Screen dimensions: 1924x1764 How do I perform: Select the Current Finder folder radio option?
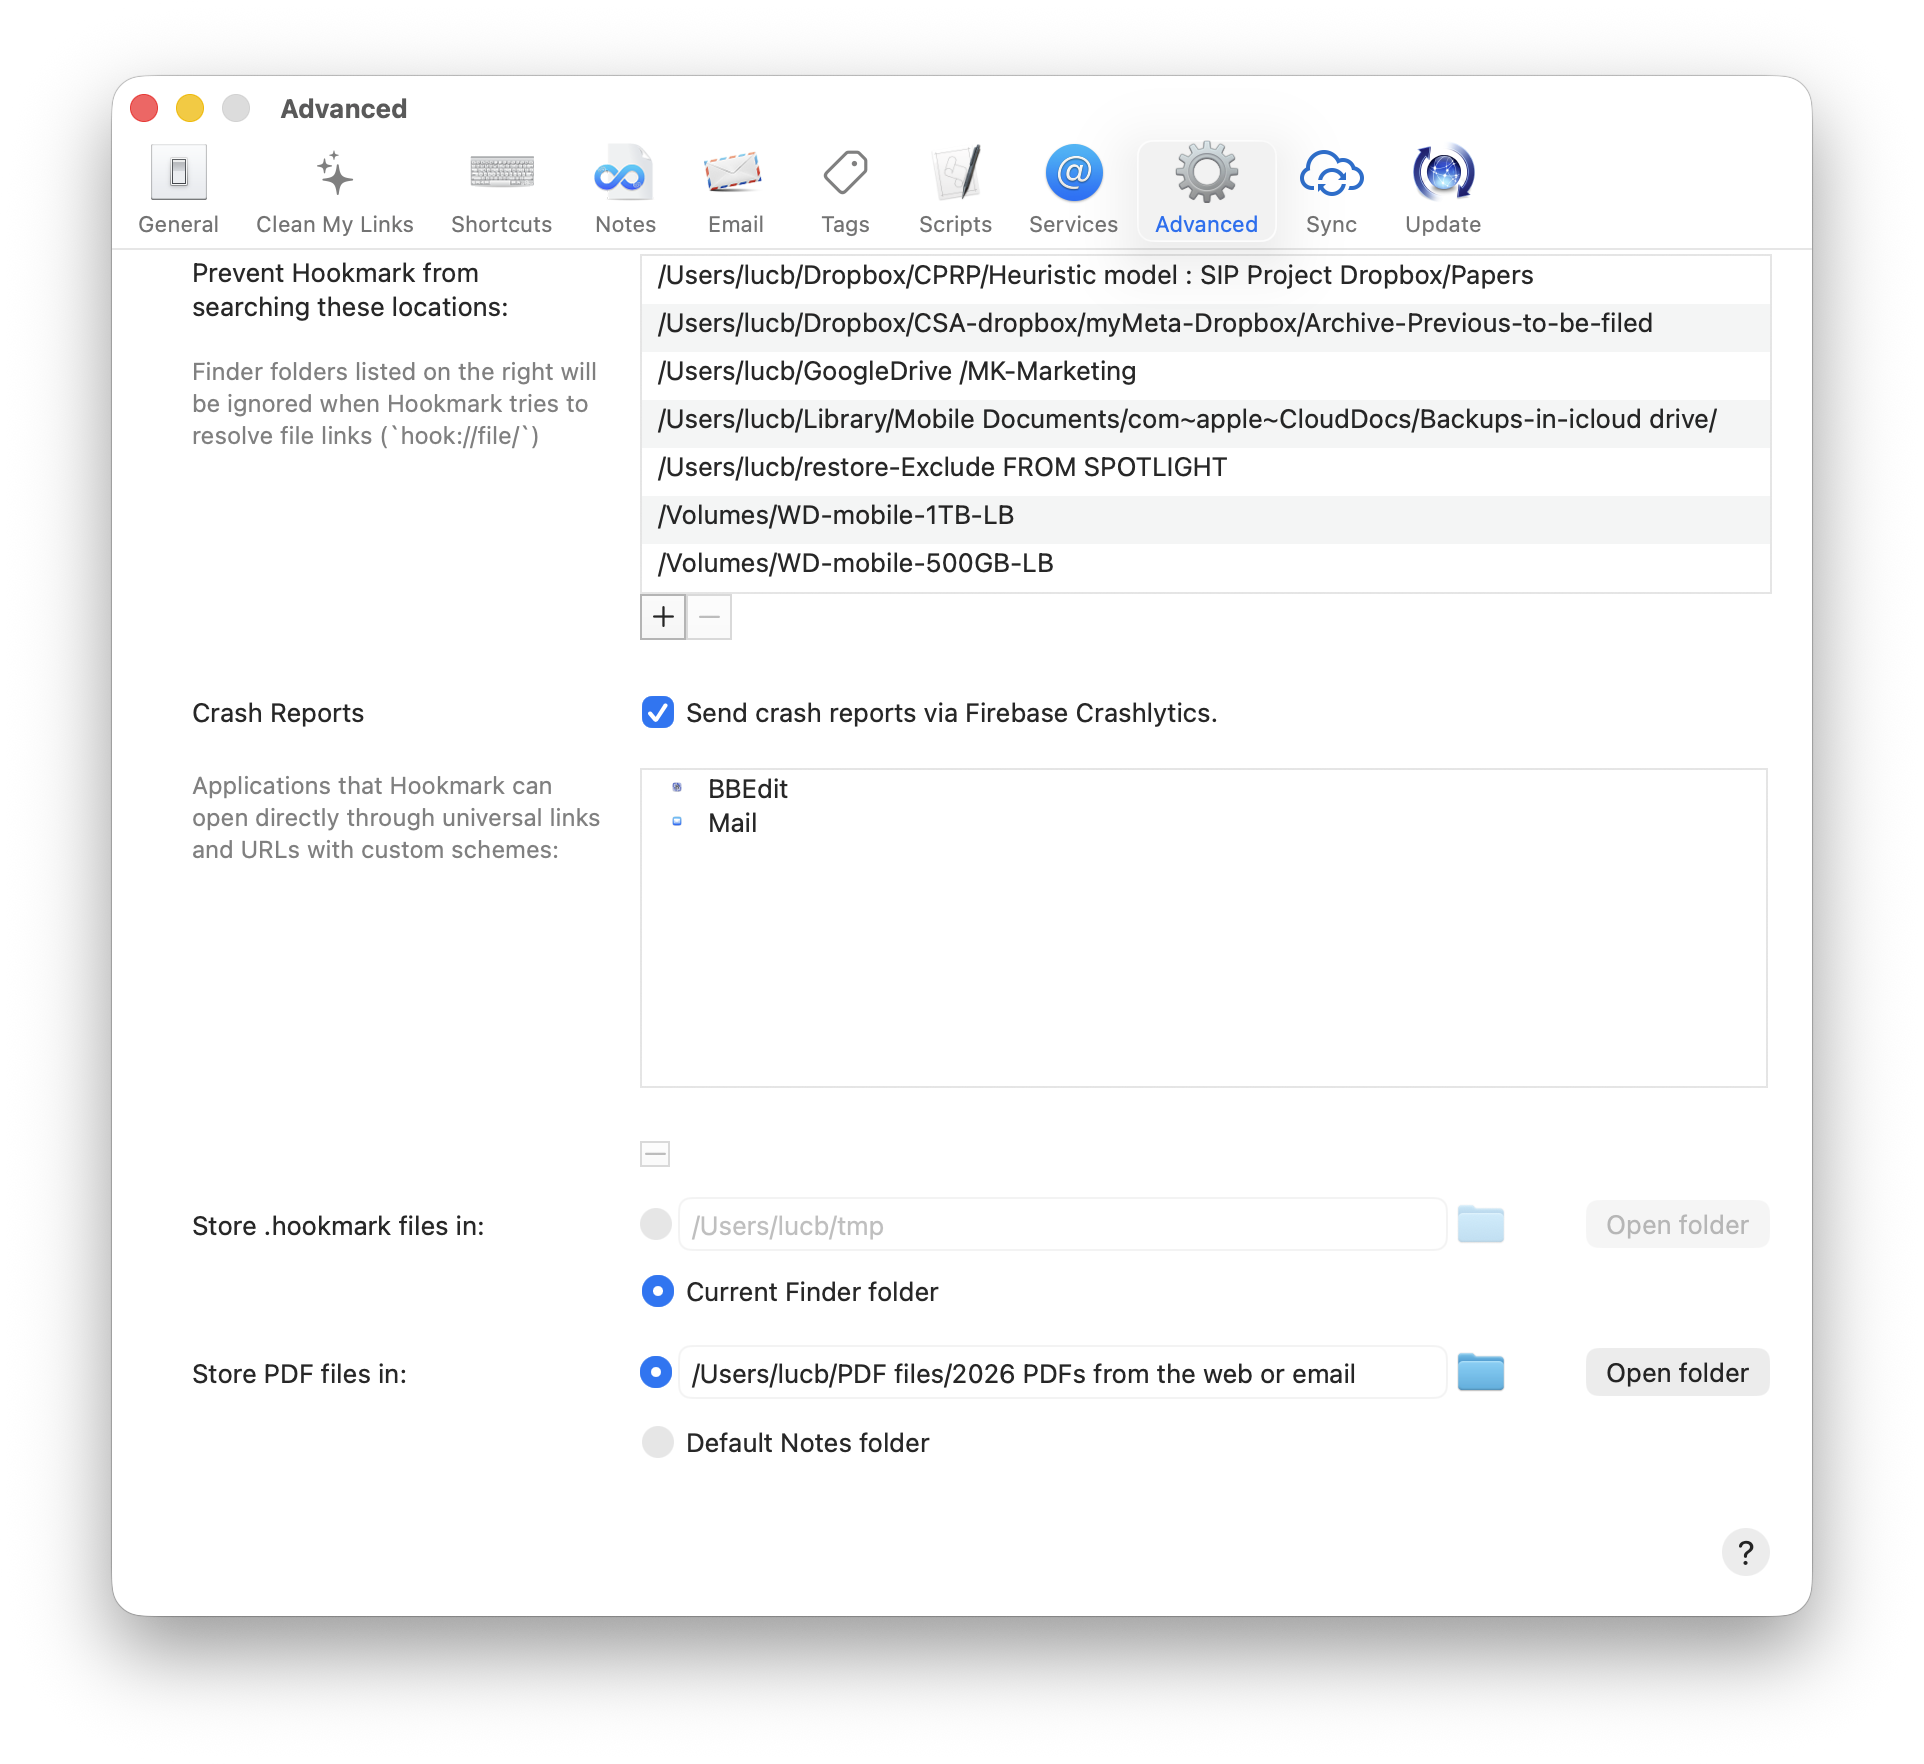click(656, 1291)
